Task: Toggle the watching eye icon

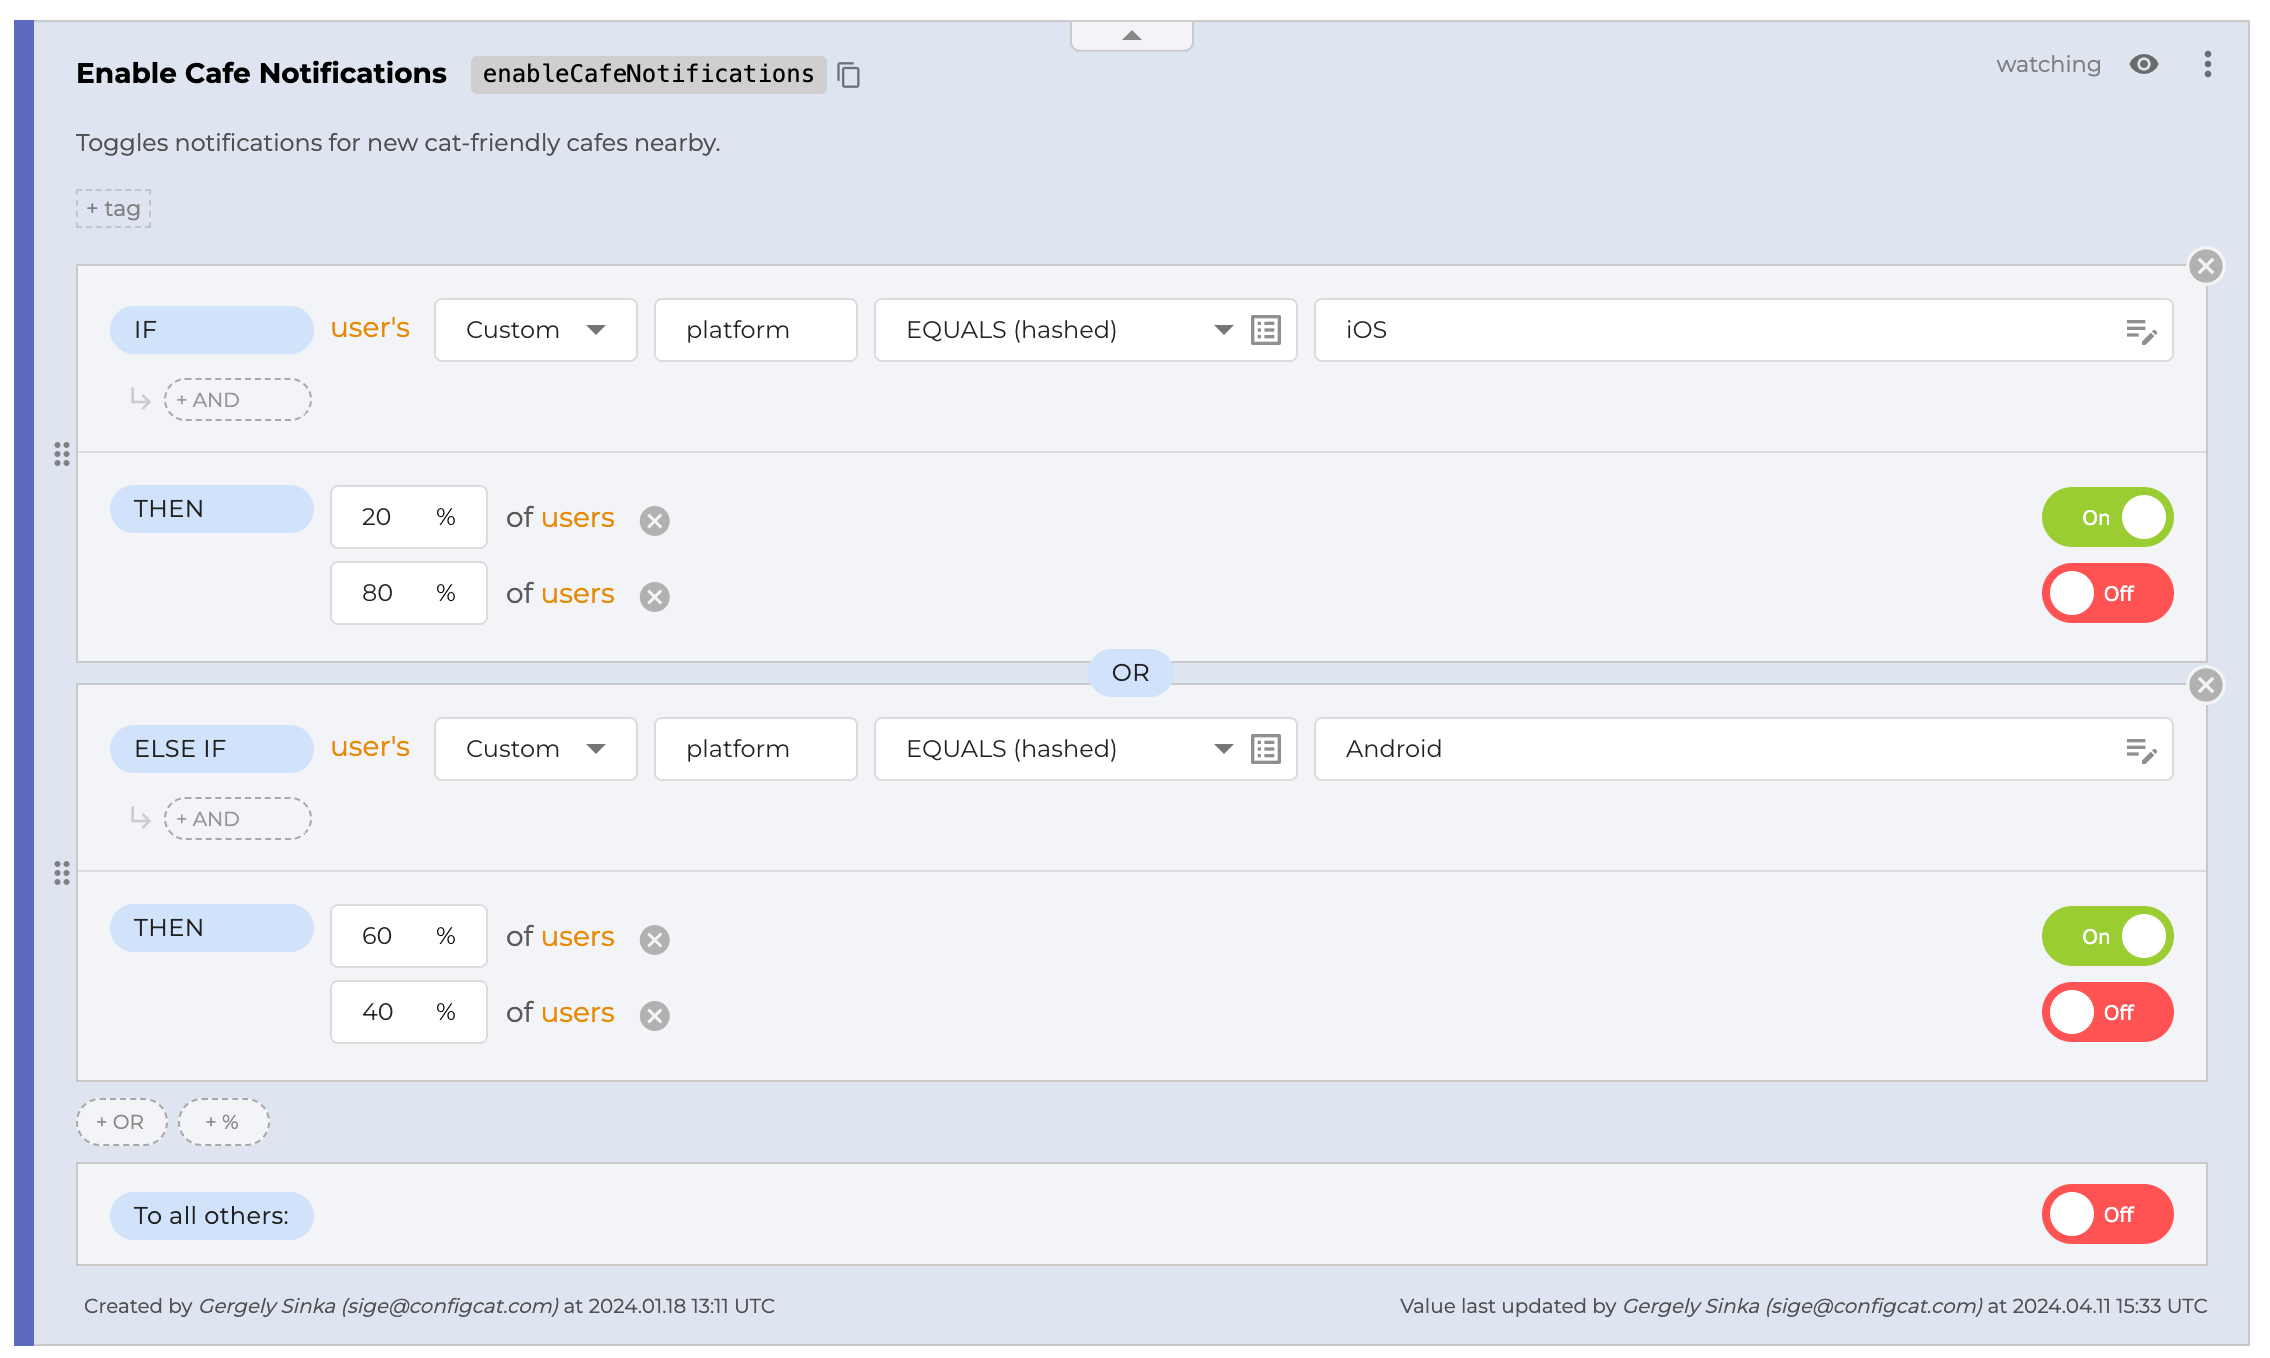Action: (x=2143, y=65)
